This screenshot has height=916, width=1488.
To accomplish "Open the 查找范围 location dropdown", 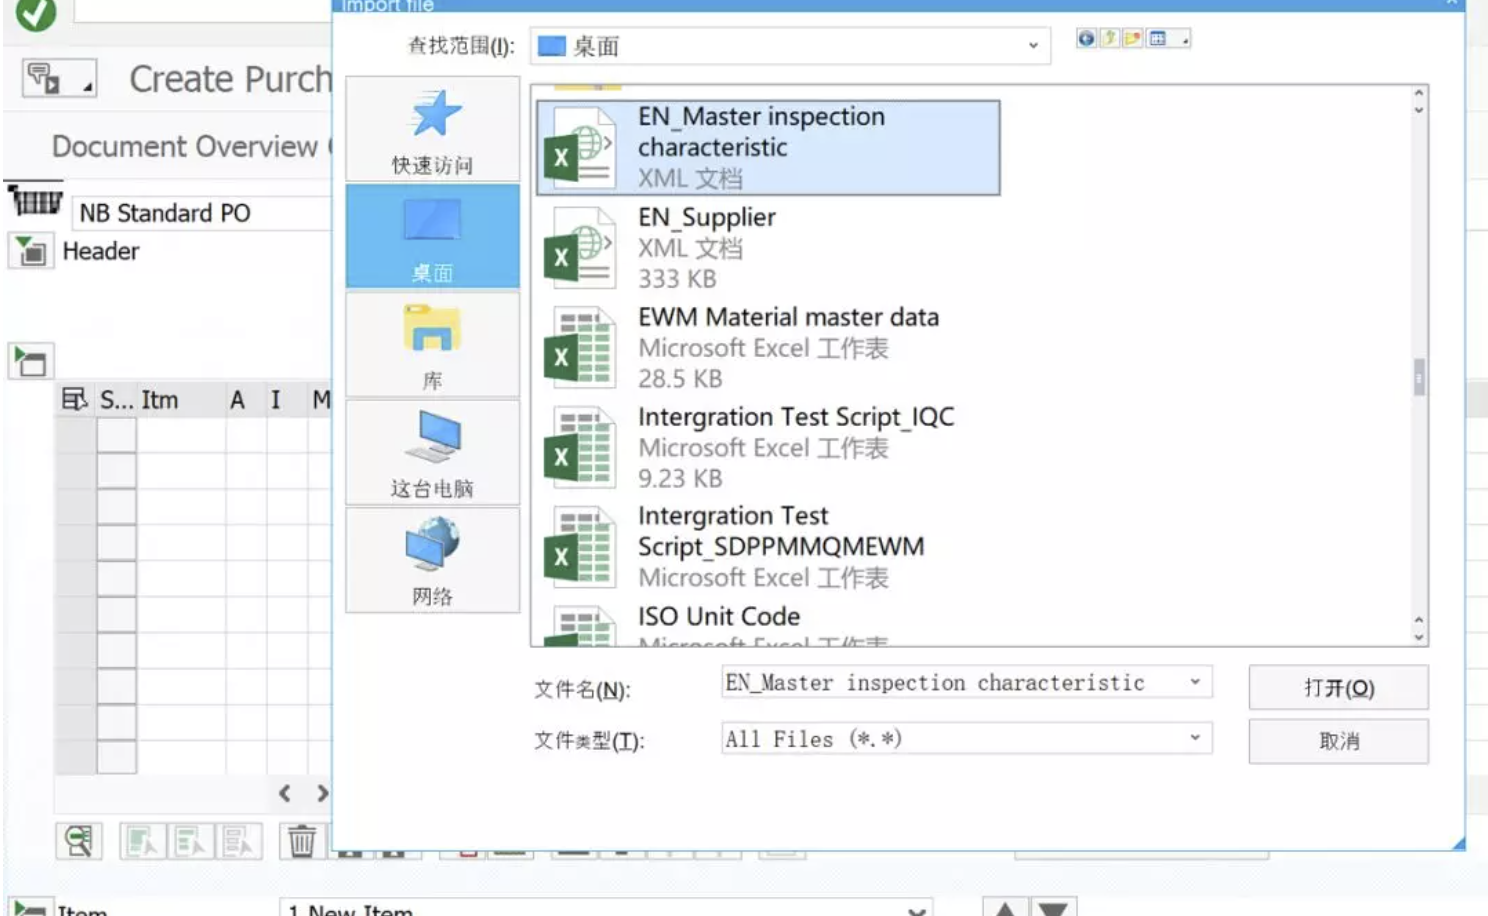I will tap(1032, 46).
